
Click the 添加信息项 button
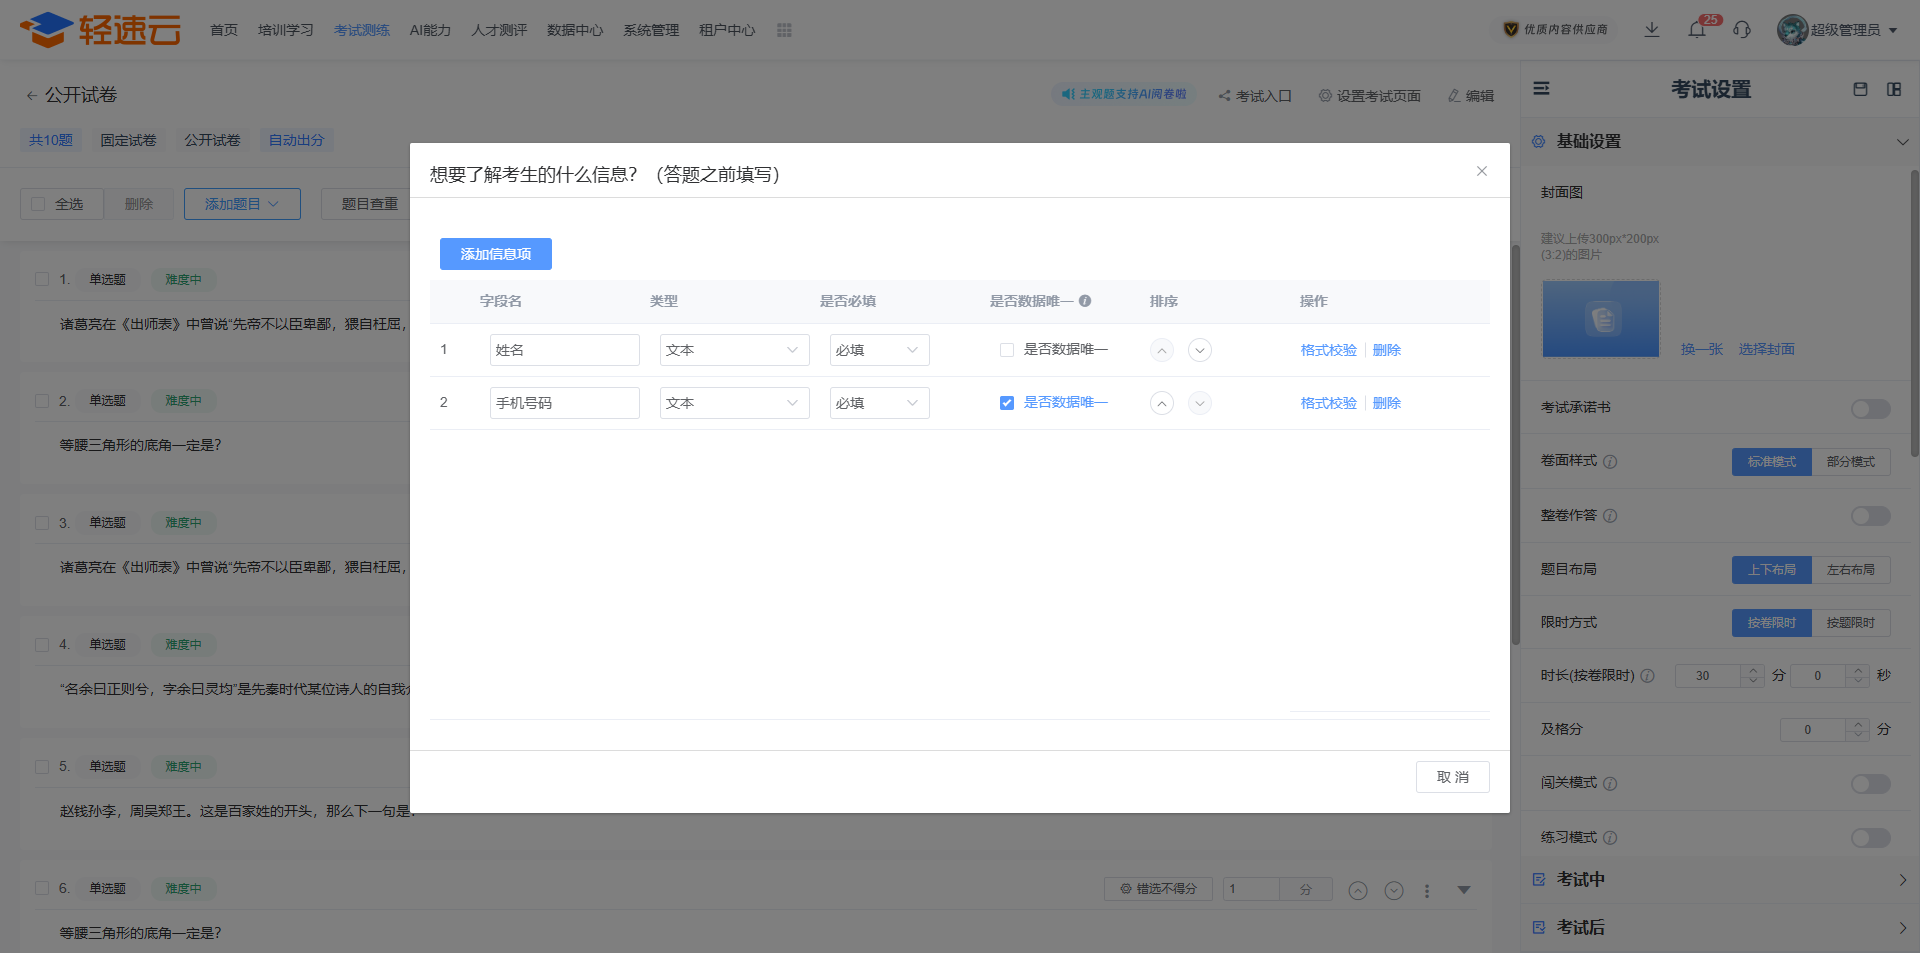(x=495, y=254)
